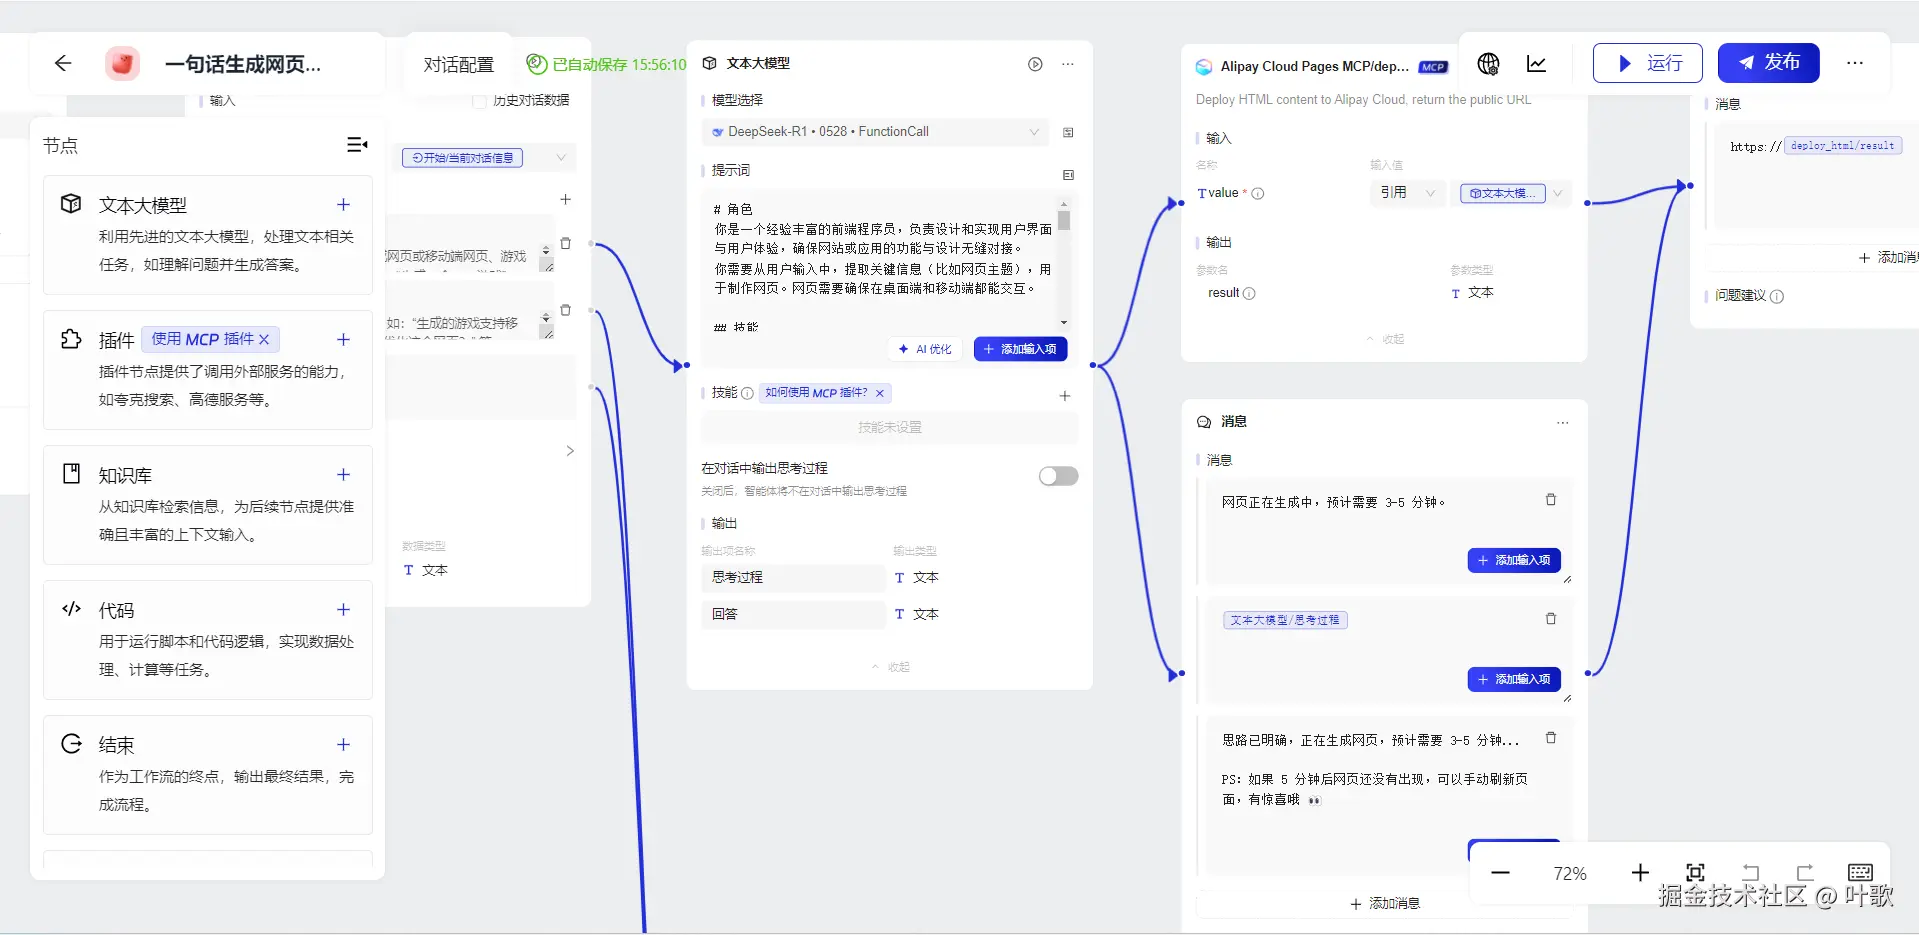
Task: Collapse the 文本大模型 node with 收起
Action: point(890,667)
